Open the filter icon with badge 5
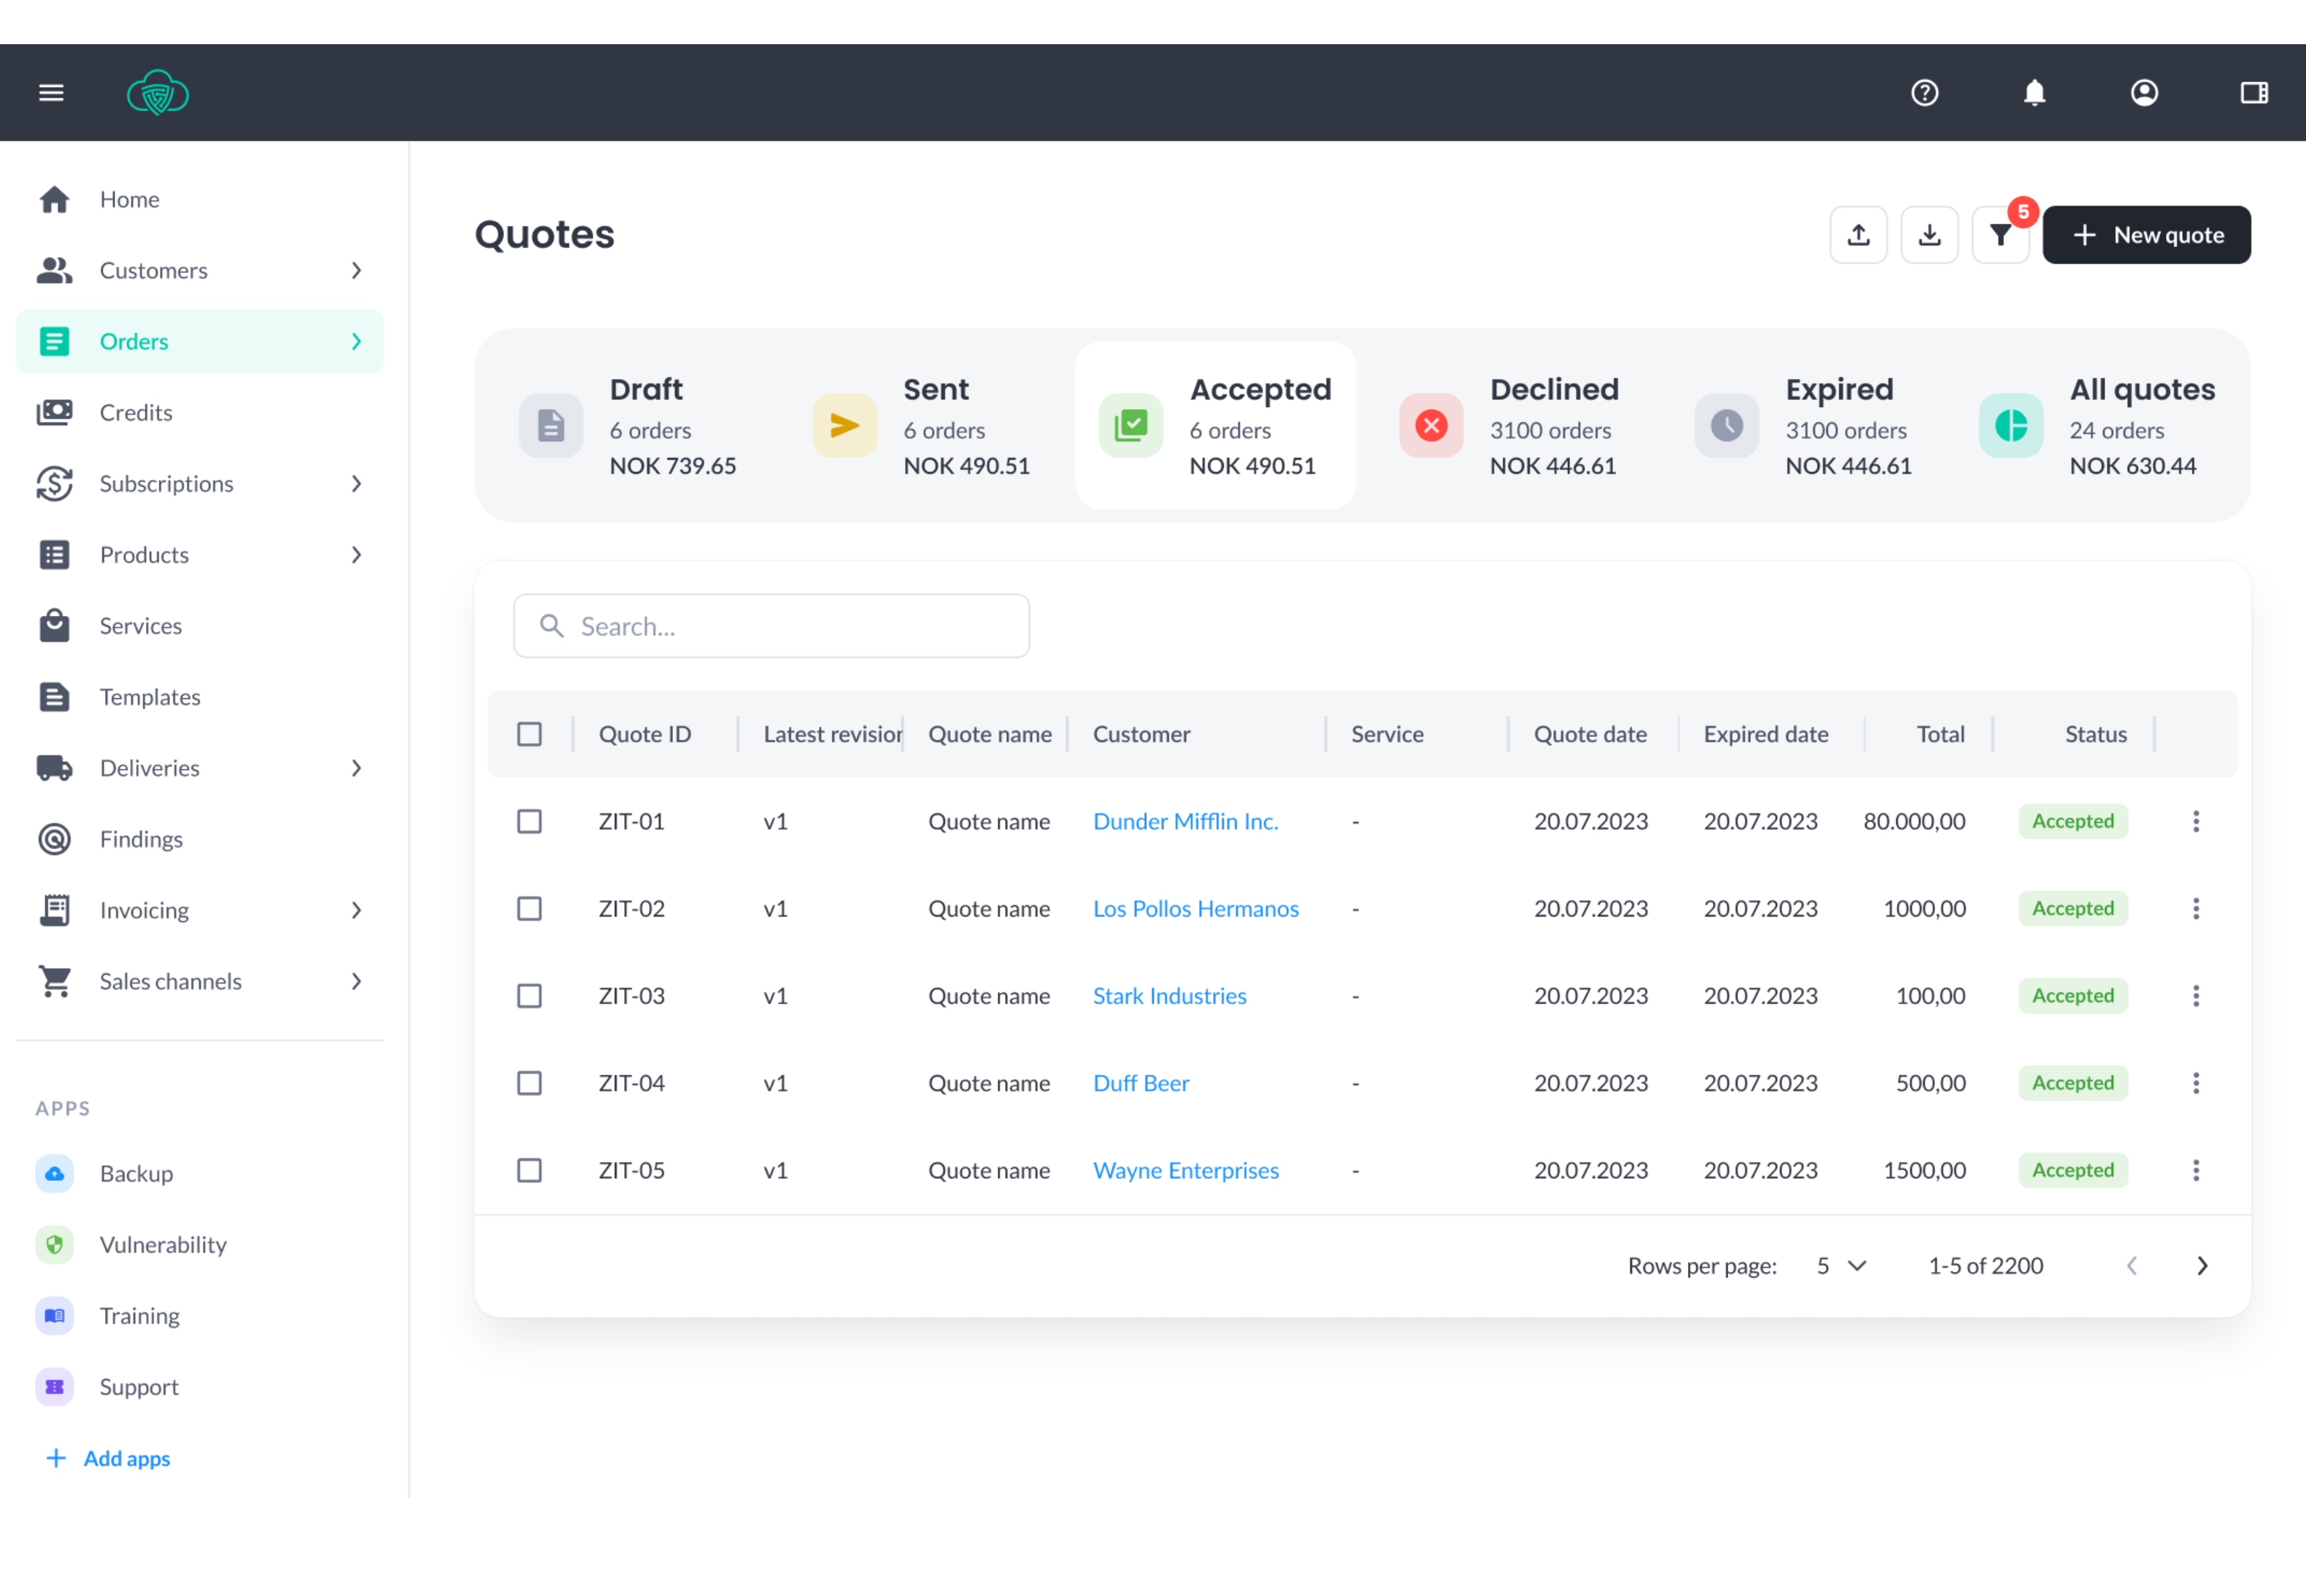The height and width of the screenshot is (1596, 2306). (2000, 235)
